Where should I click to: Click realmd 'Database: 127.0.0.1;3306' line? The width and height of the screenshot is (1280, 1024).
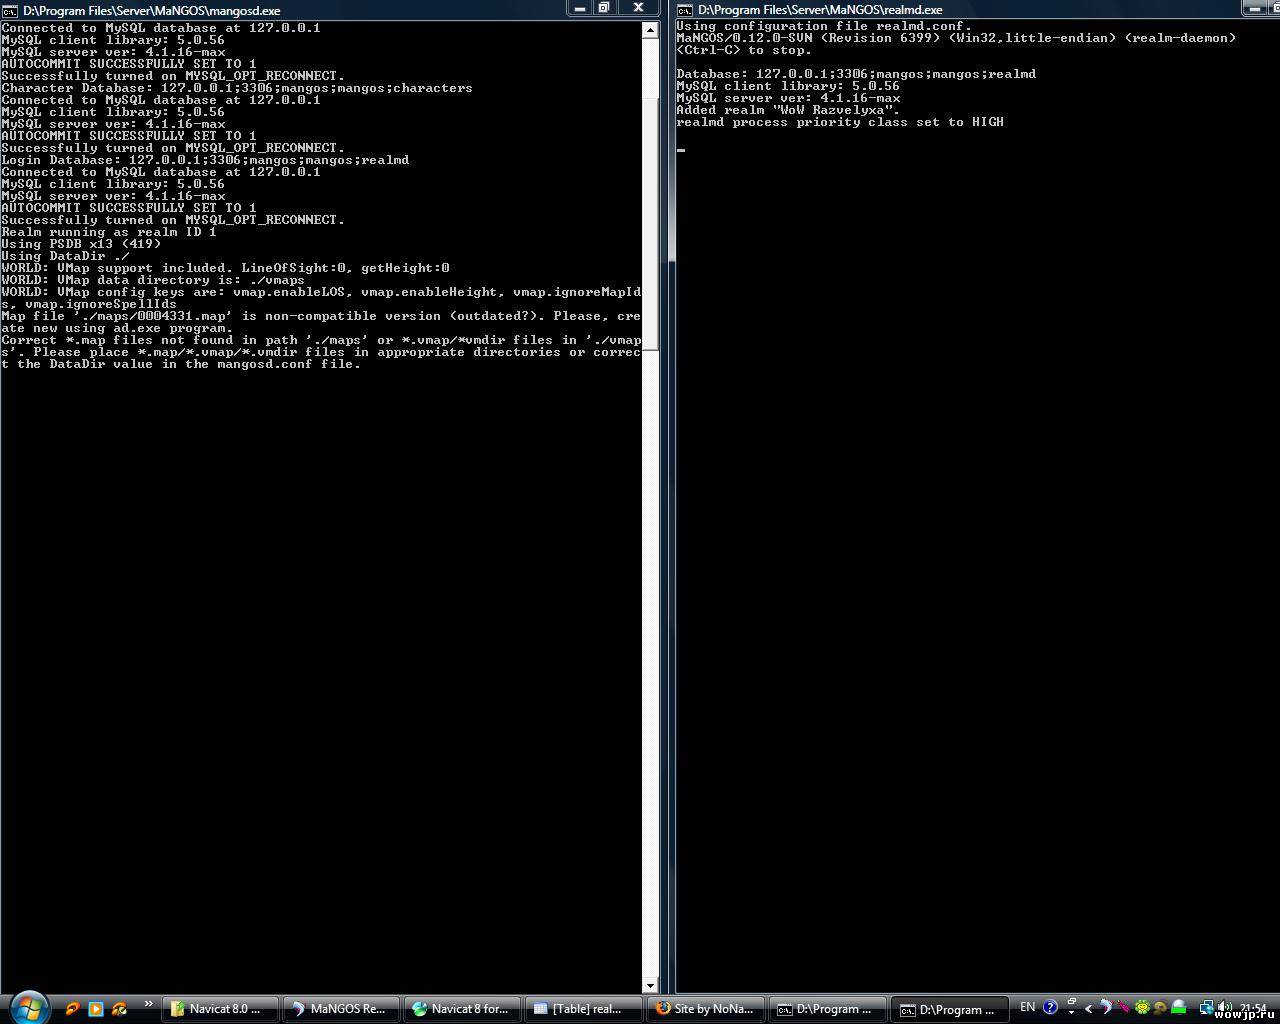856,74
